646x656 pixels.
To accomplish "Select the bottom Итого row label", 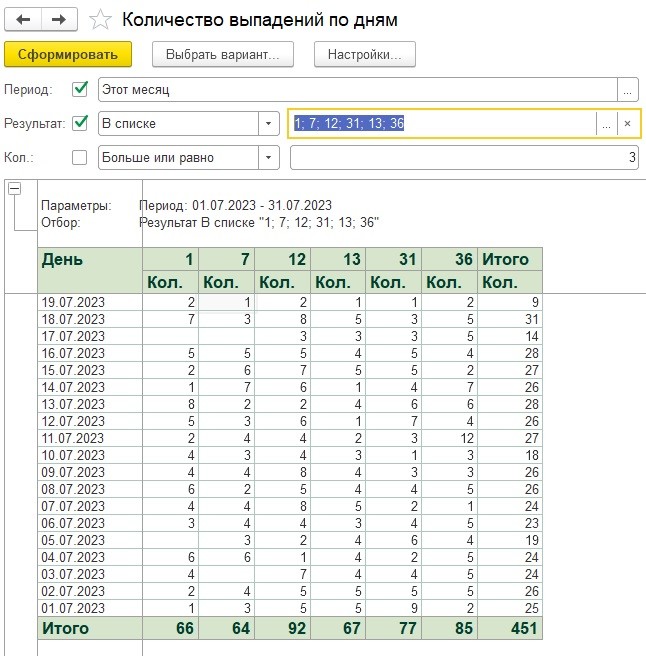I will pos(90,628).
